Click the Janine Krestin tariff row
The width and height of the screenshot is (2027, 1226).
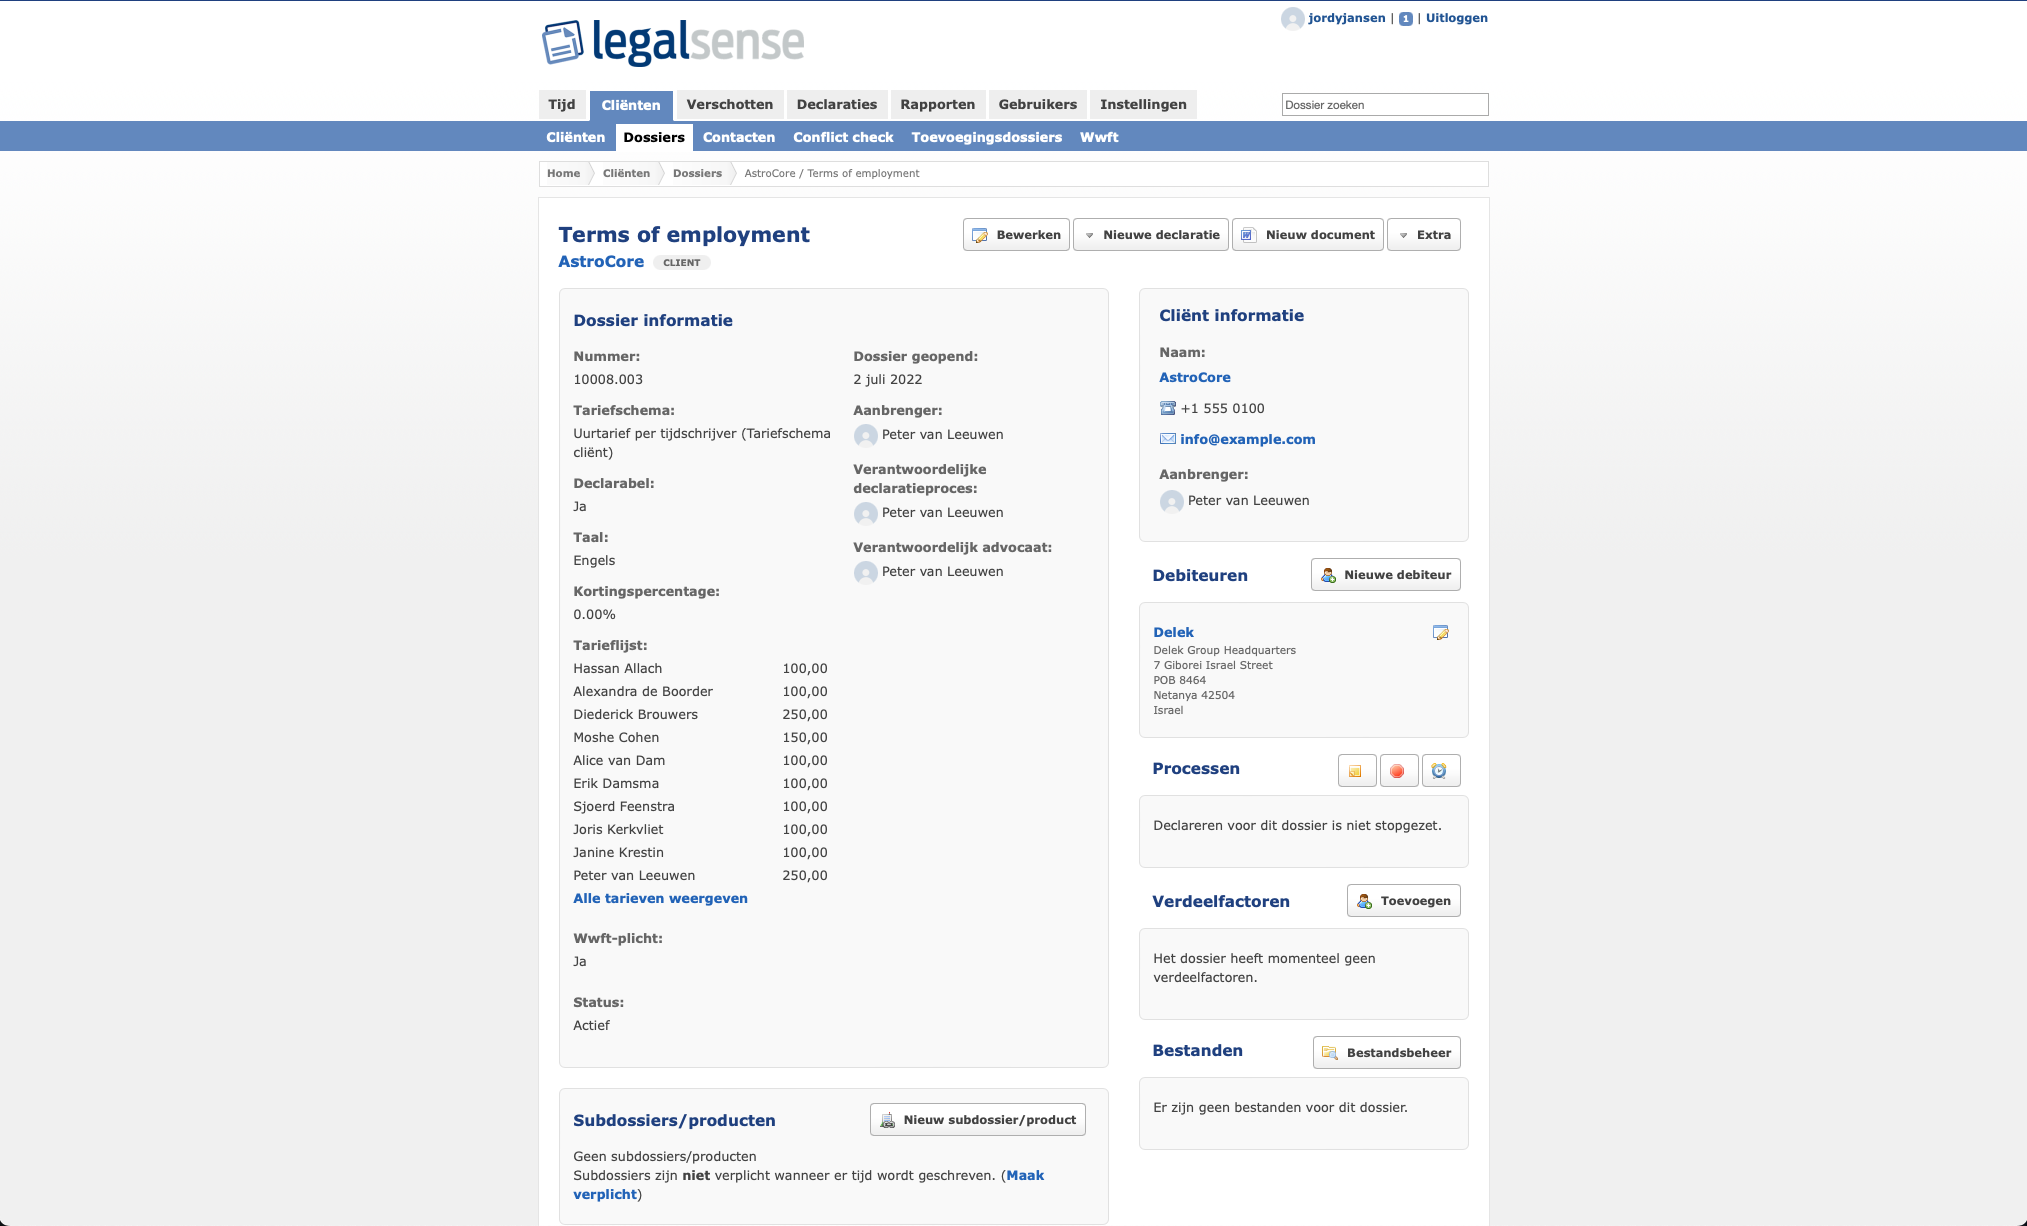click(700, 853)
